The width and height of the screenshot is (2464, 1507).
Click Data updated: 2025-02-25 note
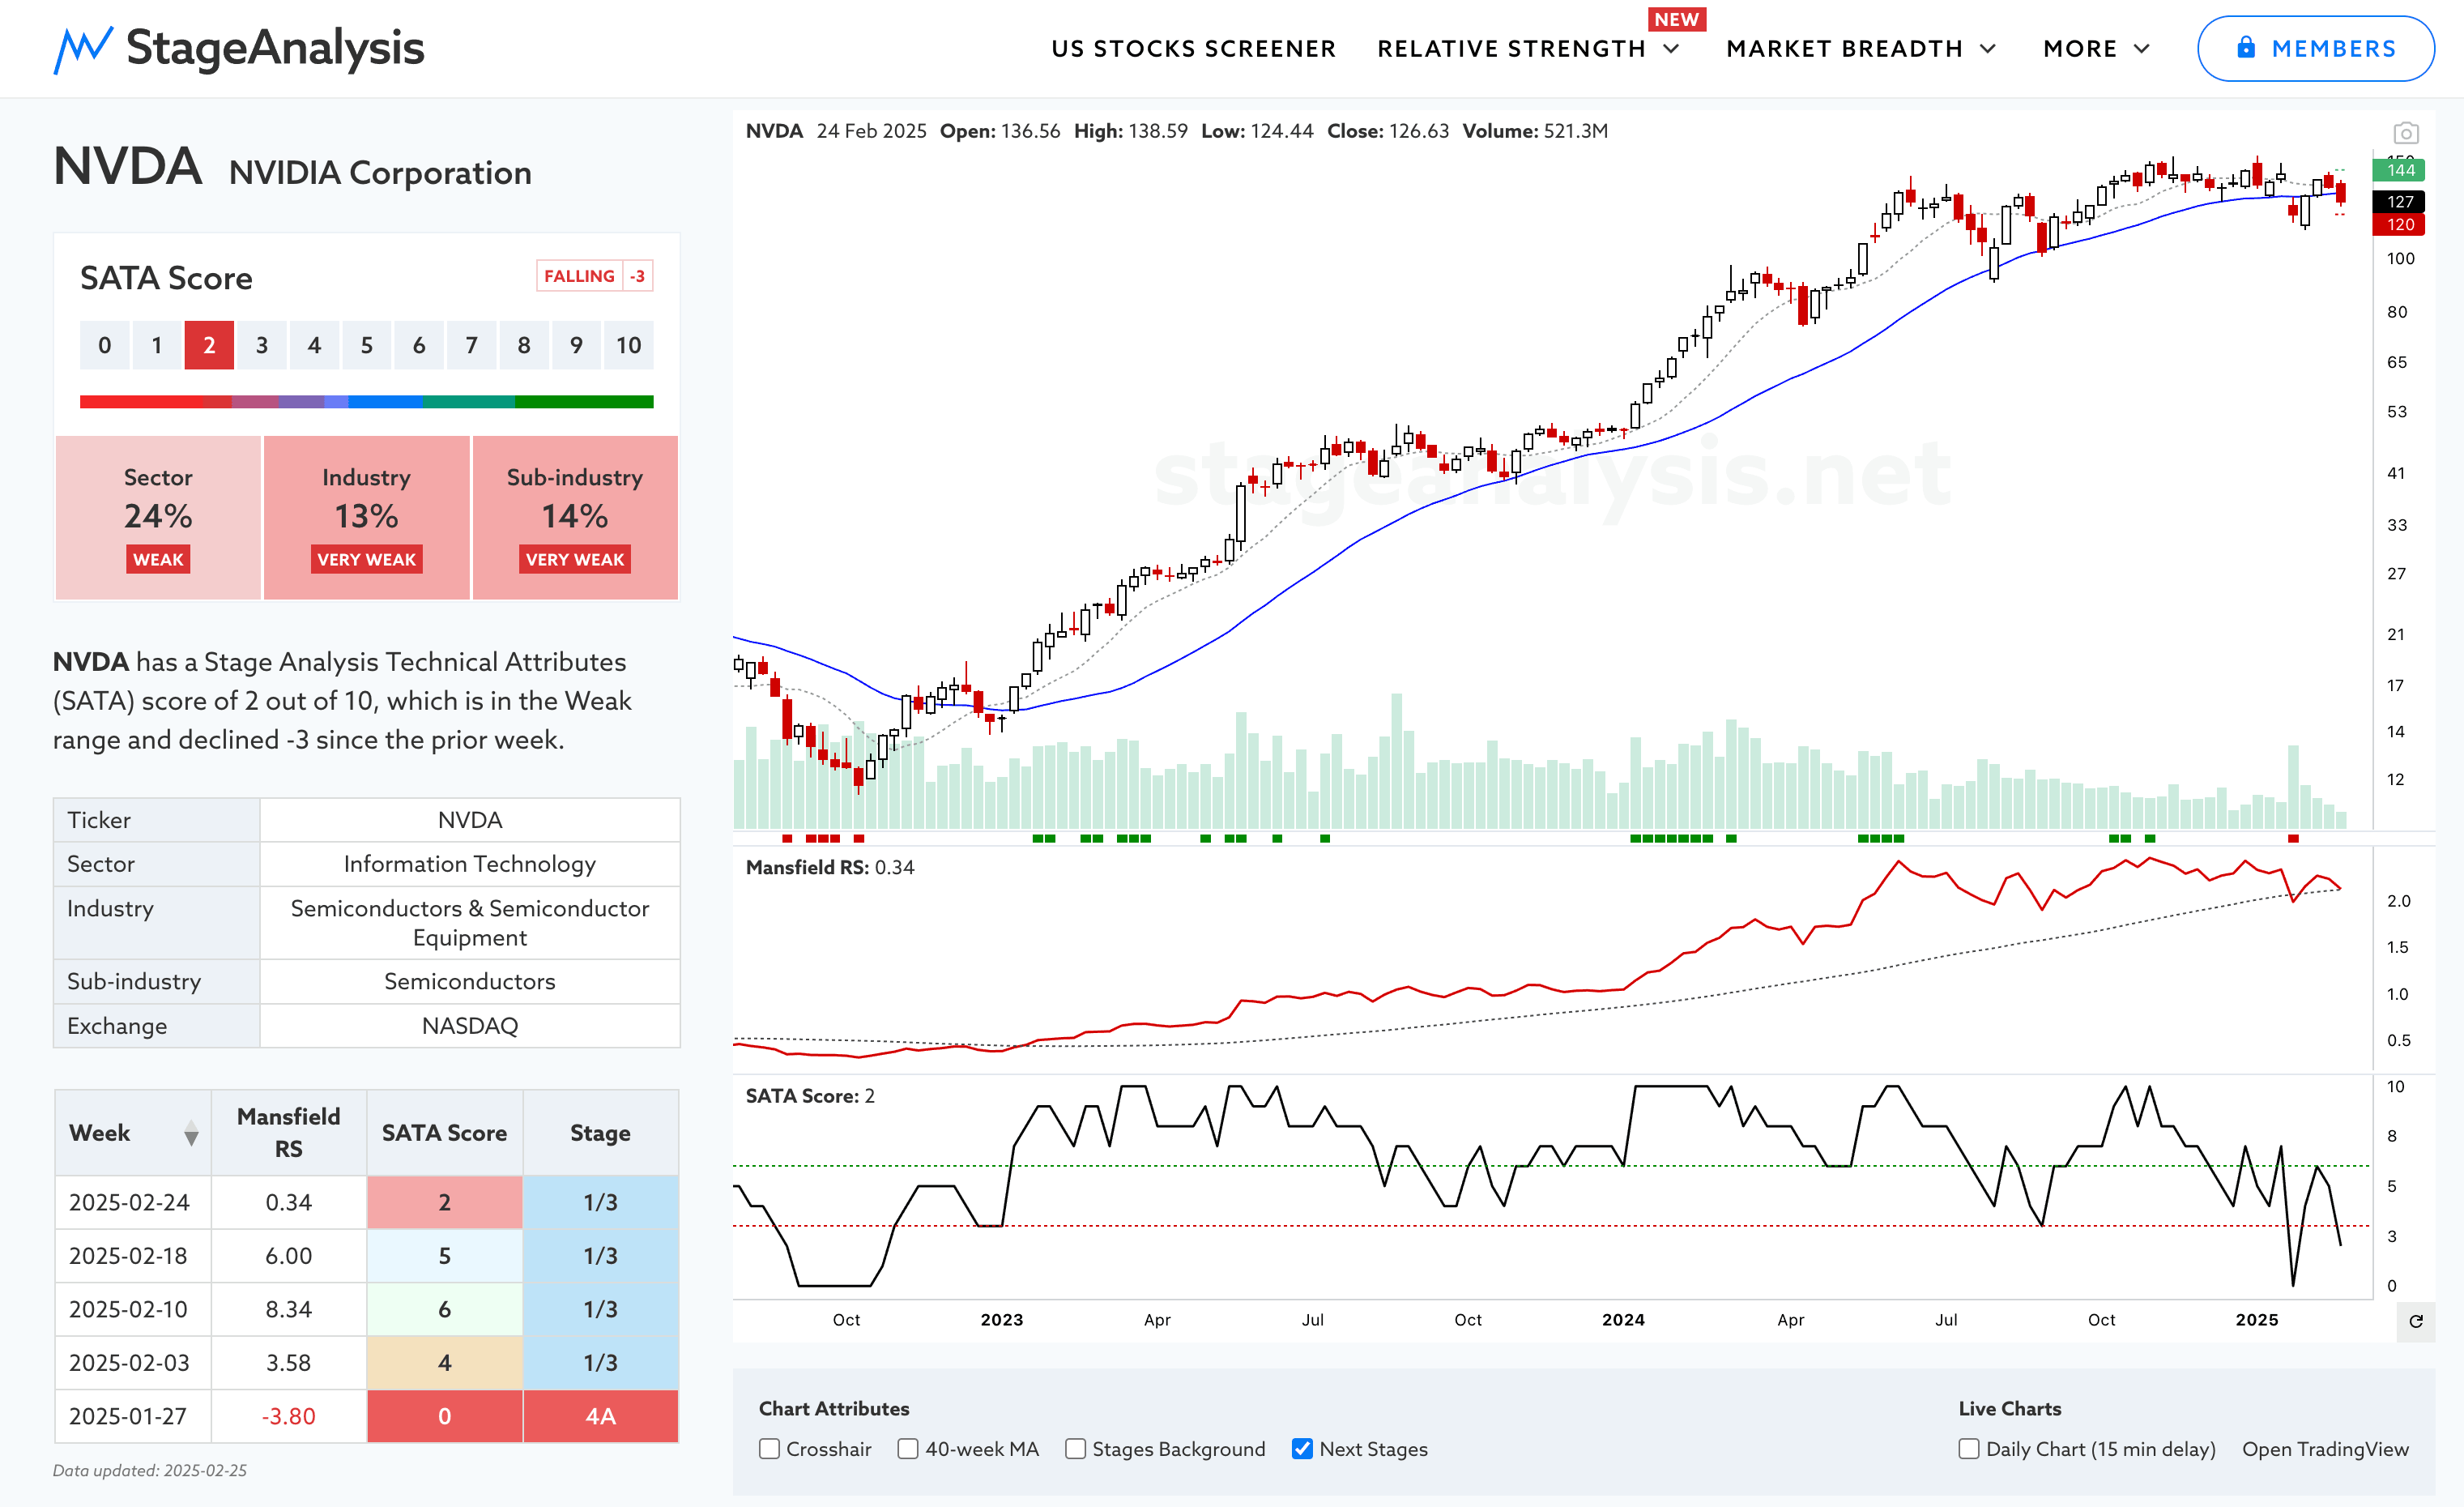pos(150,1471)
